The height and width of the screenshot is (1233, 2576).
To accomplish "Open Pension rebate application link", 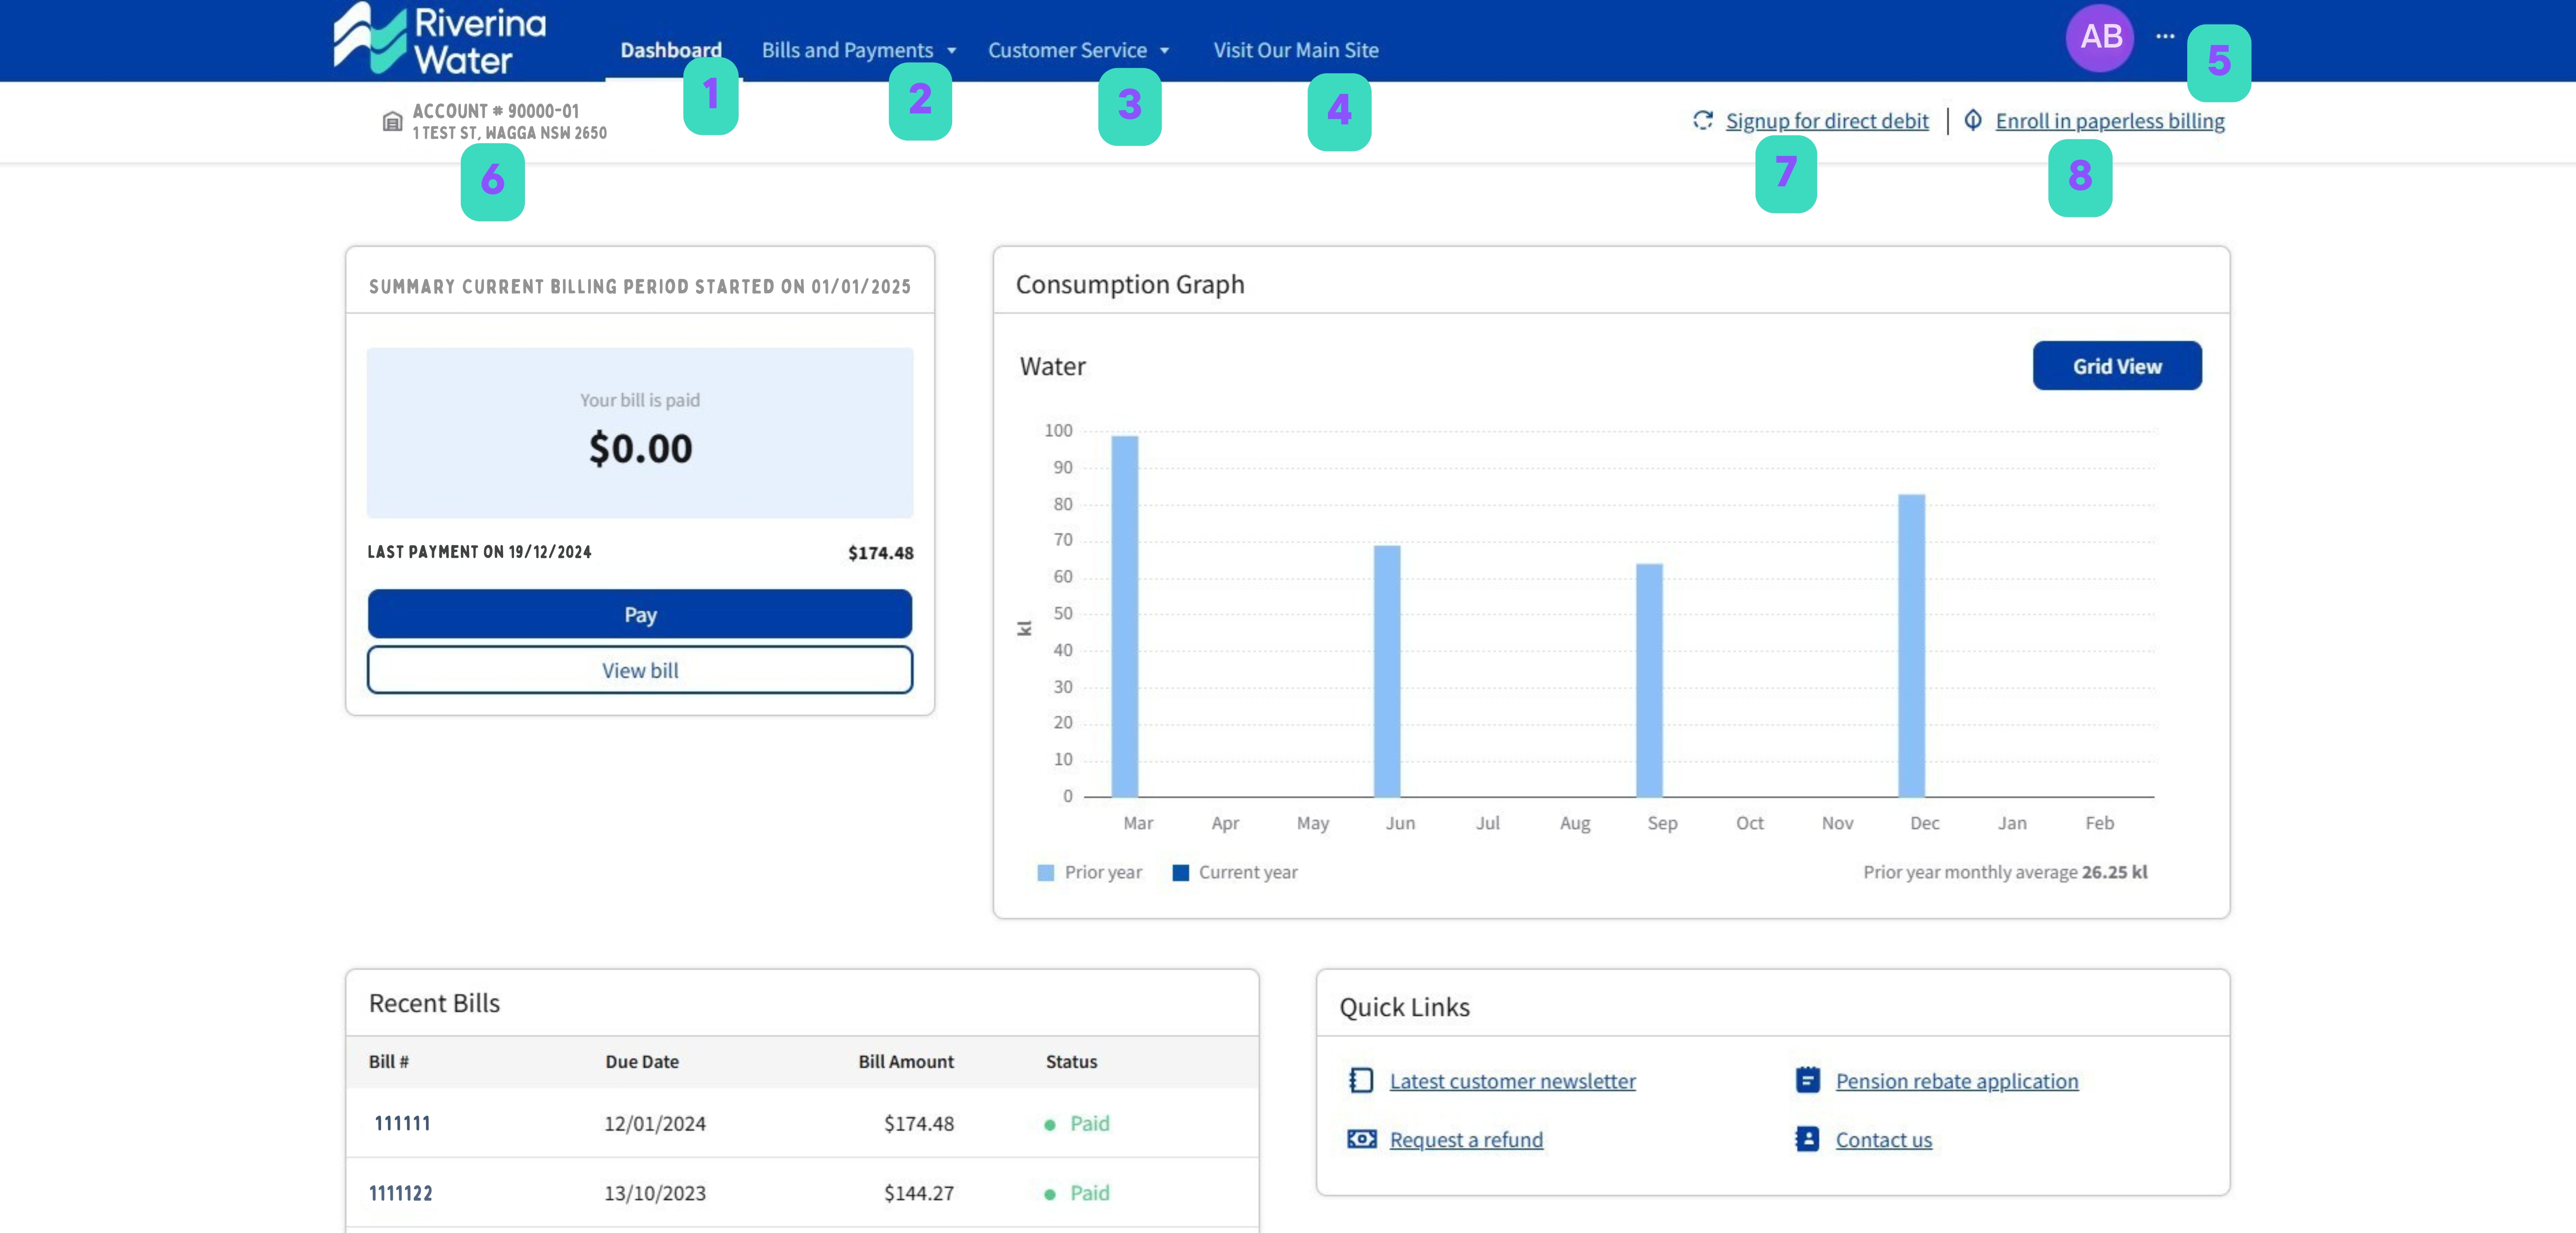I will pos(1957,1081).
